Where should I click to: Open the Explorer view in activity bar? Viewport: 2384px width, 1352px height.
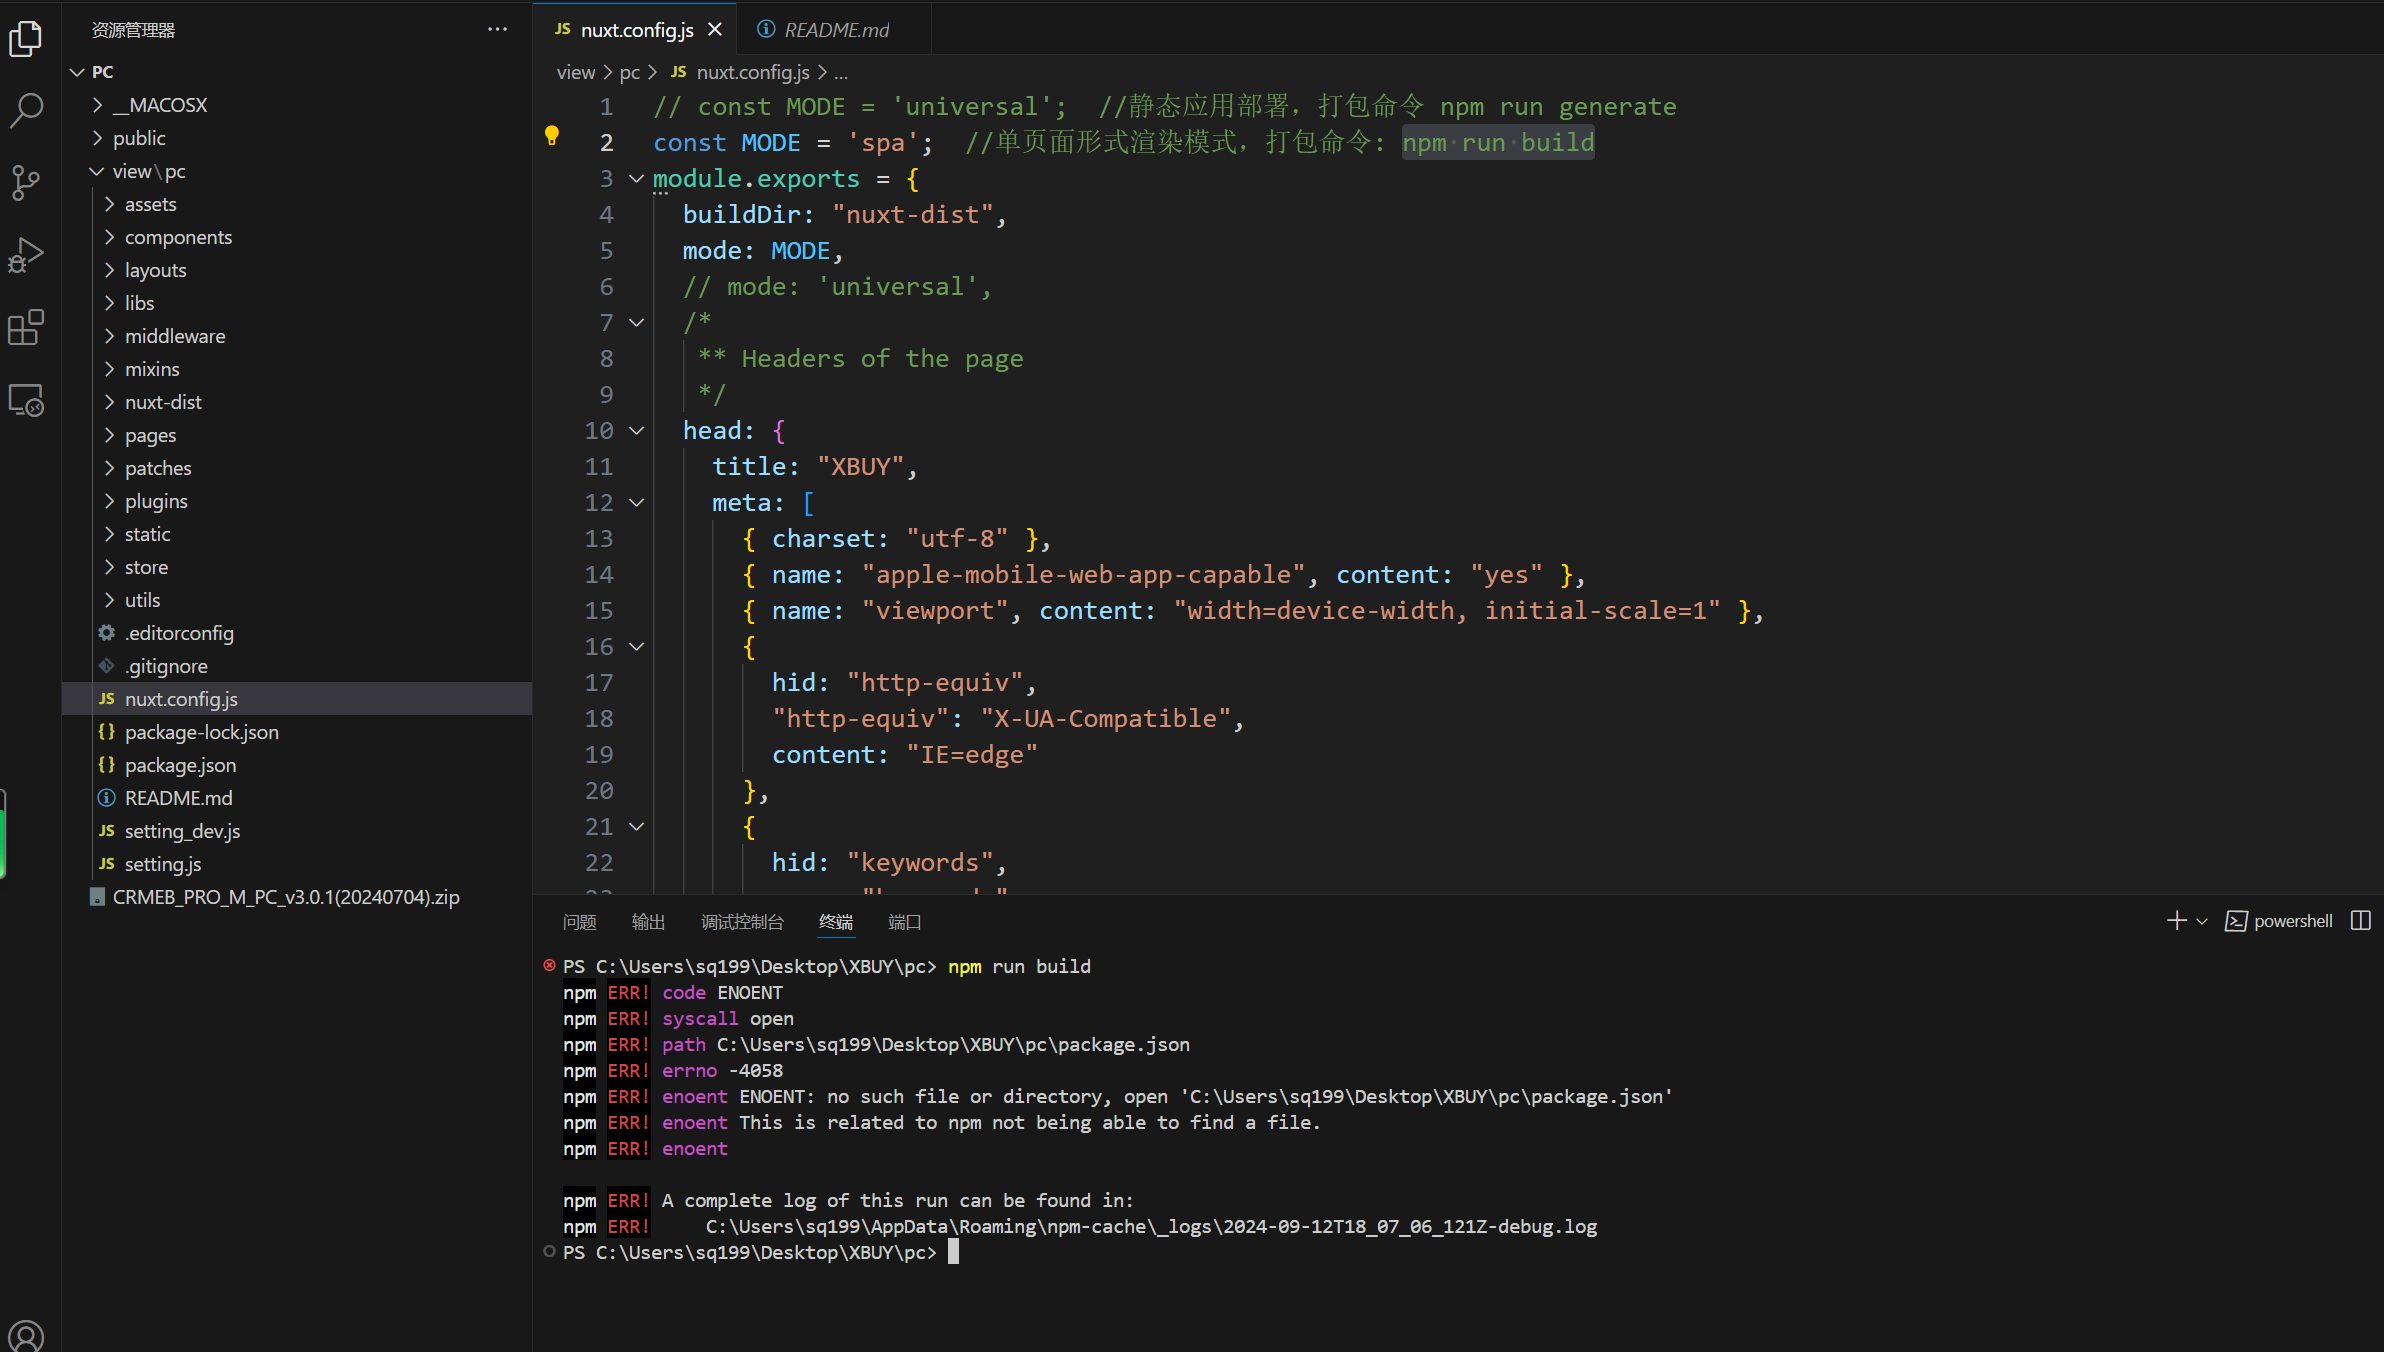26,39
